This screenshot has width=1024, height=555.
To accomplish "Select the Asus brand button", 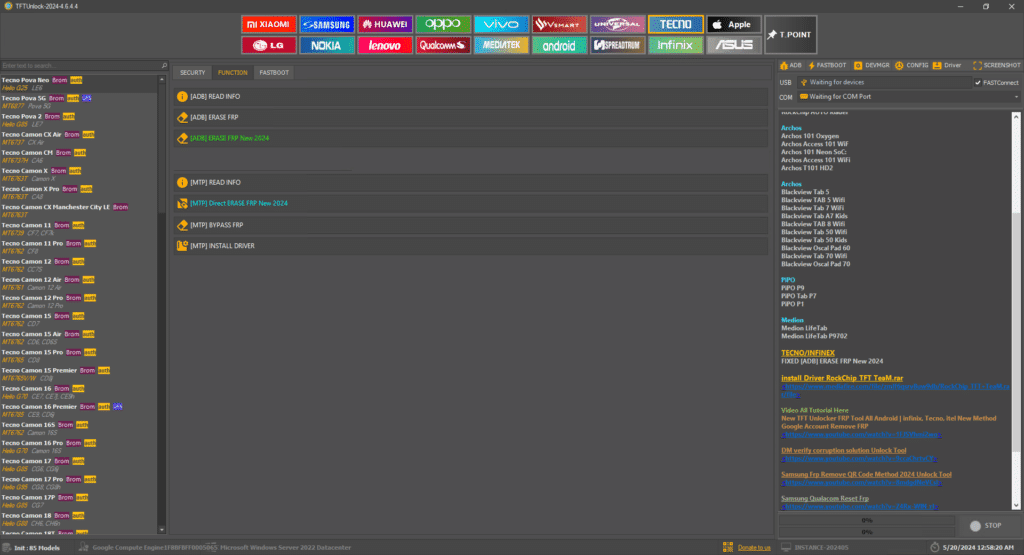I will coord(733,45).
